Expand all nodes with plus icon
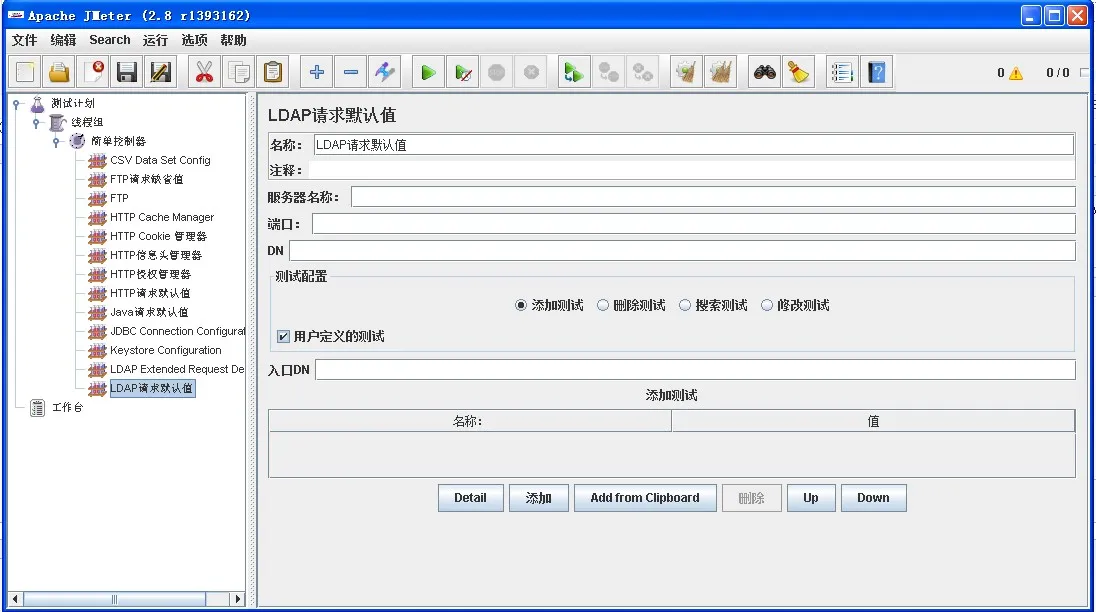Image resolution: width=1096 pixels, height=612 pixels. click(x=317, y=72)
